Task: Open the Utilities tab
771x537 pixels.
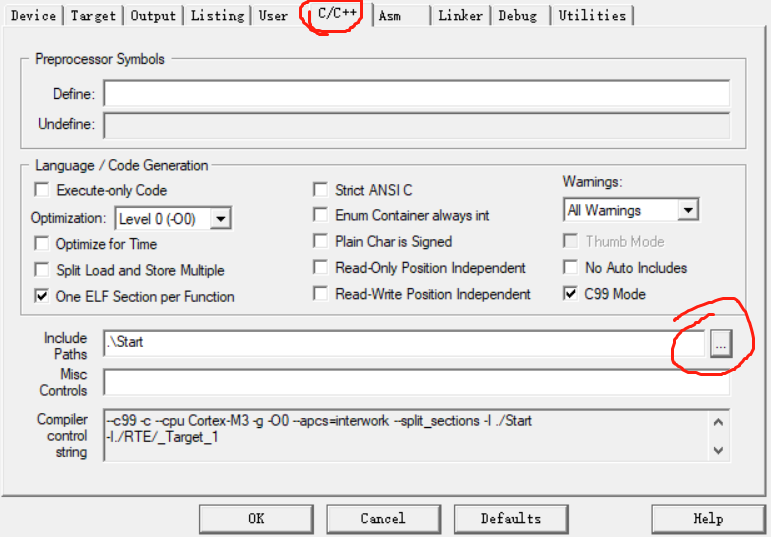Action: tap(592, 15)
